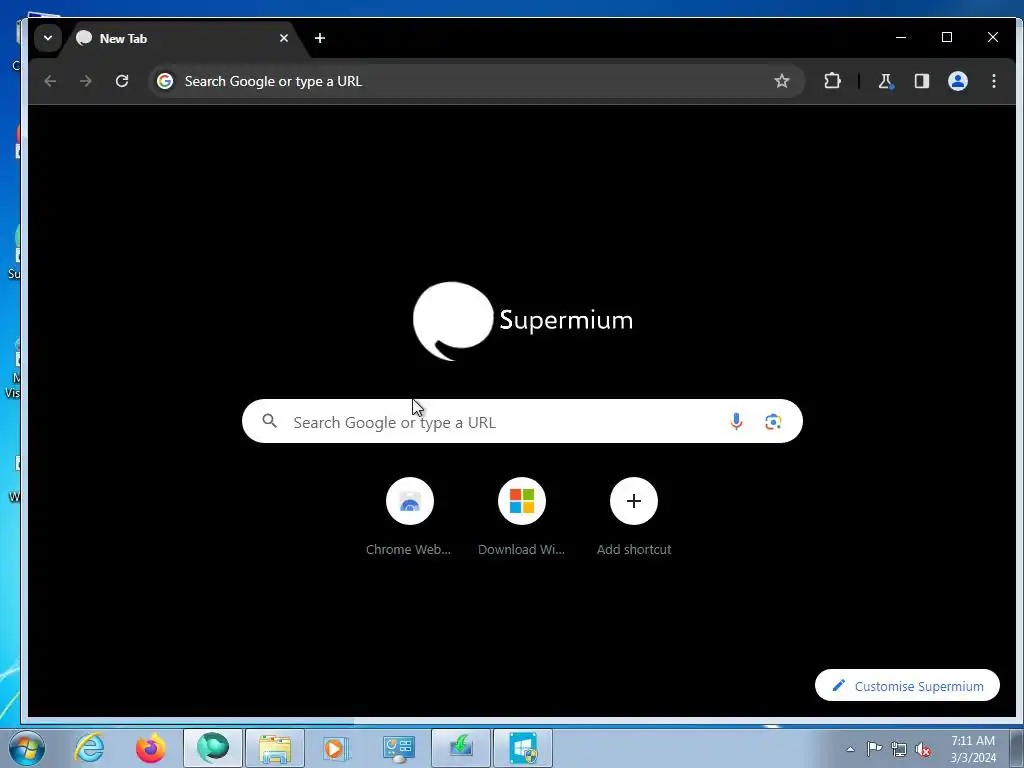Screen dimensions: 1024x768
Task: Search by image with Lens icon
Action: point(773,422)
